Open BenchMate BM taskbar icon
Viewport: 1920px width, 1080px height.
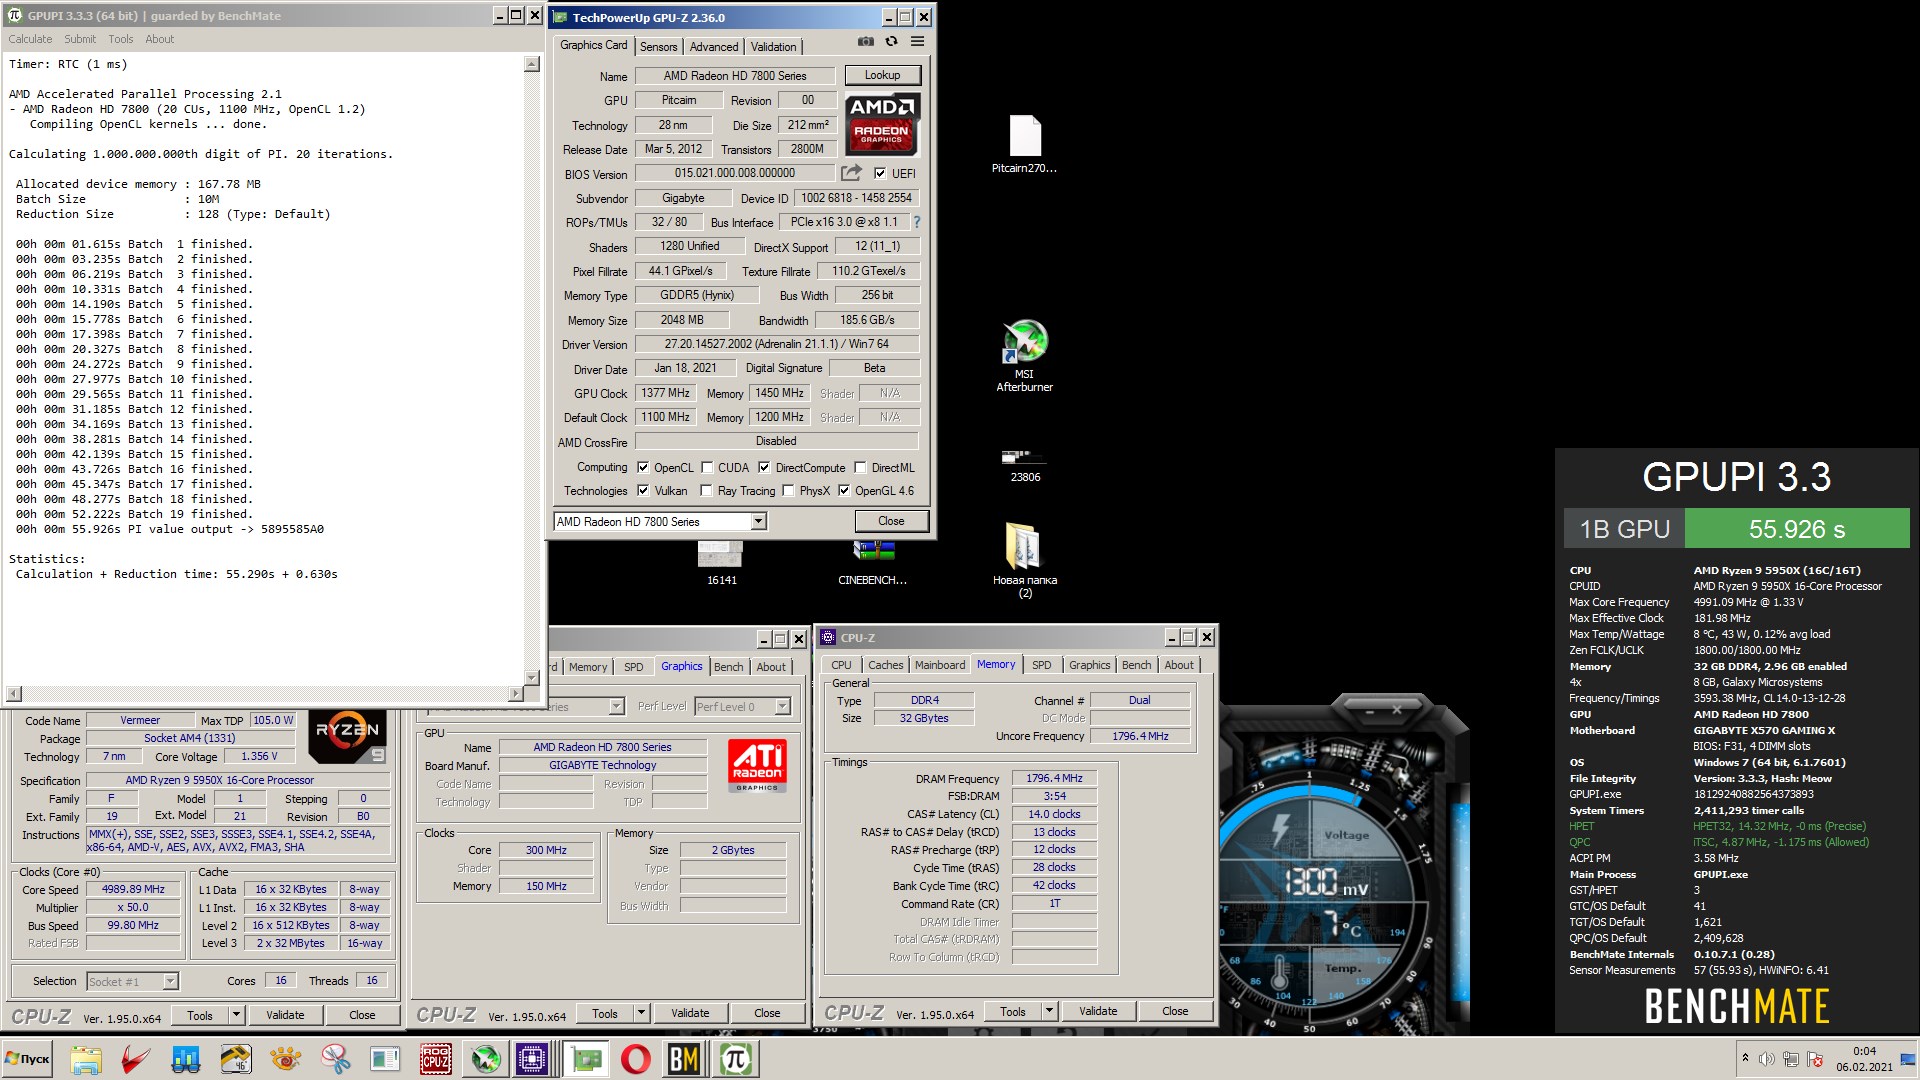click(684, 1059)
